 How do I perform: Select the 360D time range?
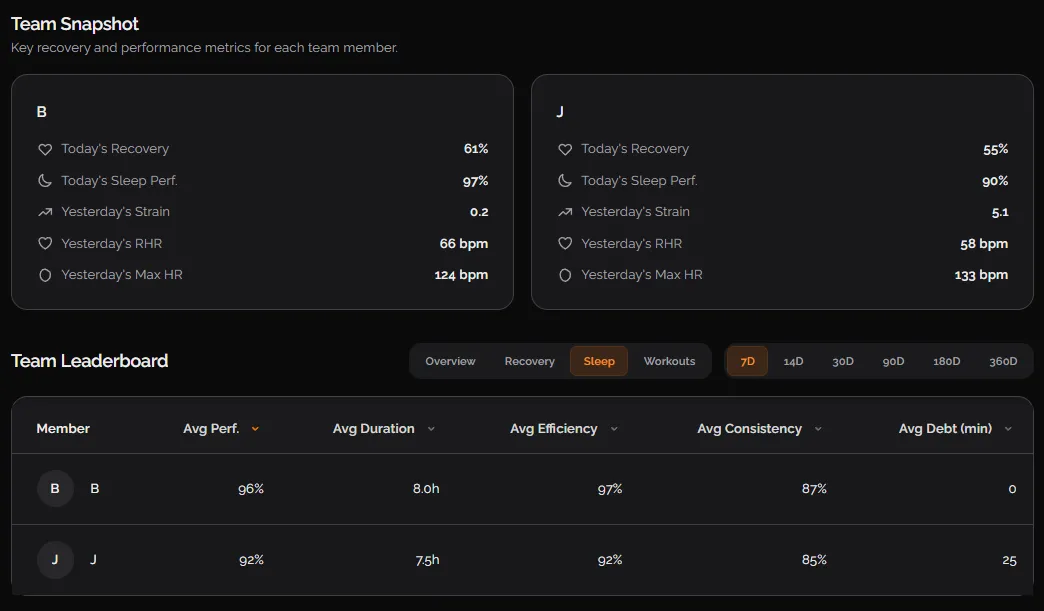(1003, 361)
